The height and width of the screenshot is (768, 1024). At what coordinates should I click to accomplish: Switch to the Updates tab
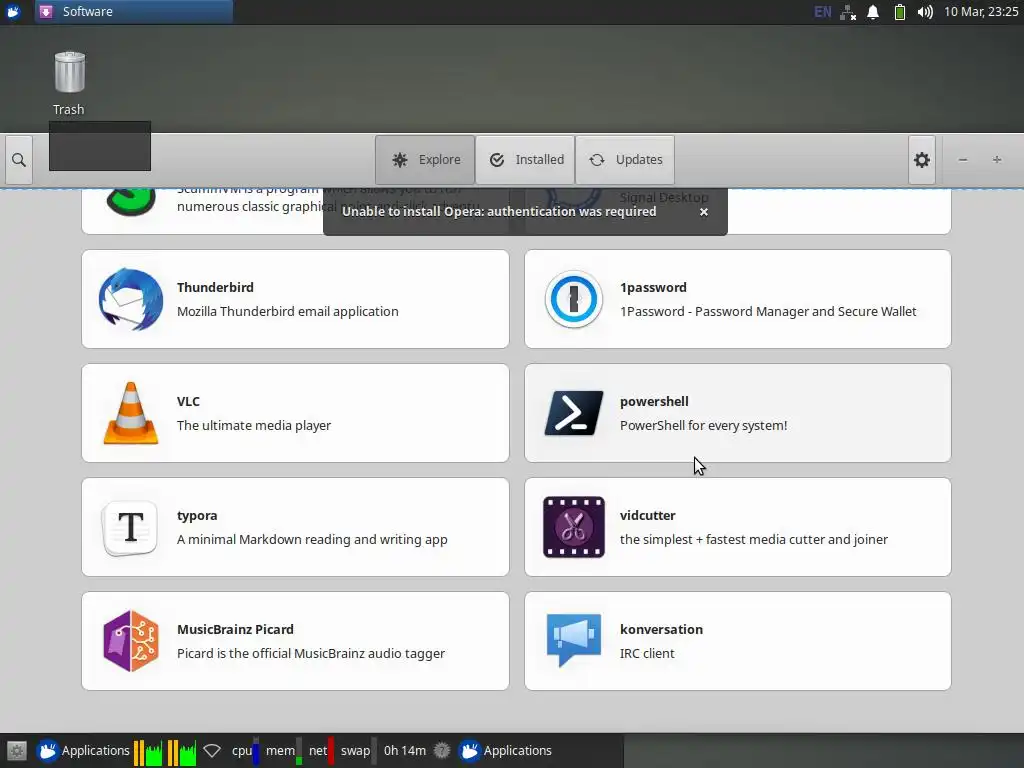click(x=625, y=160)
